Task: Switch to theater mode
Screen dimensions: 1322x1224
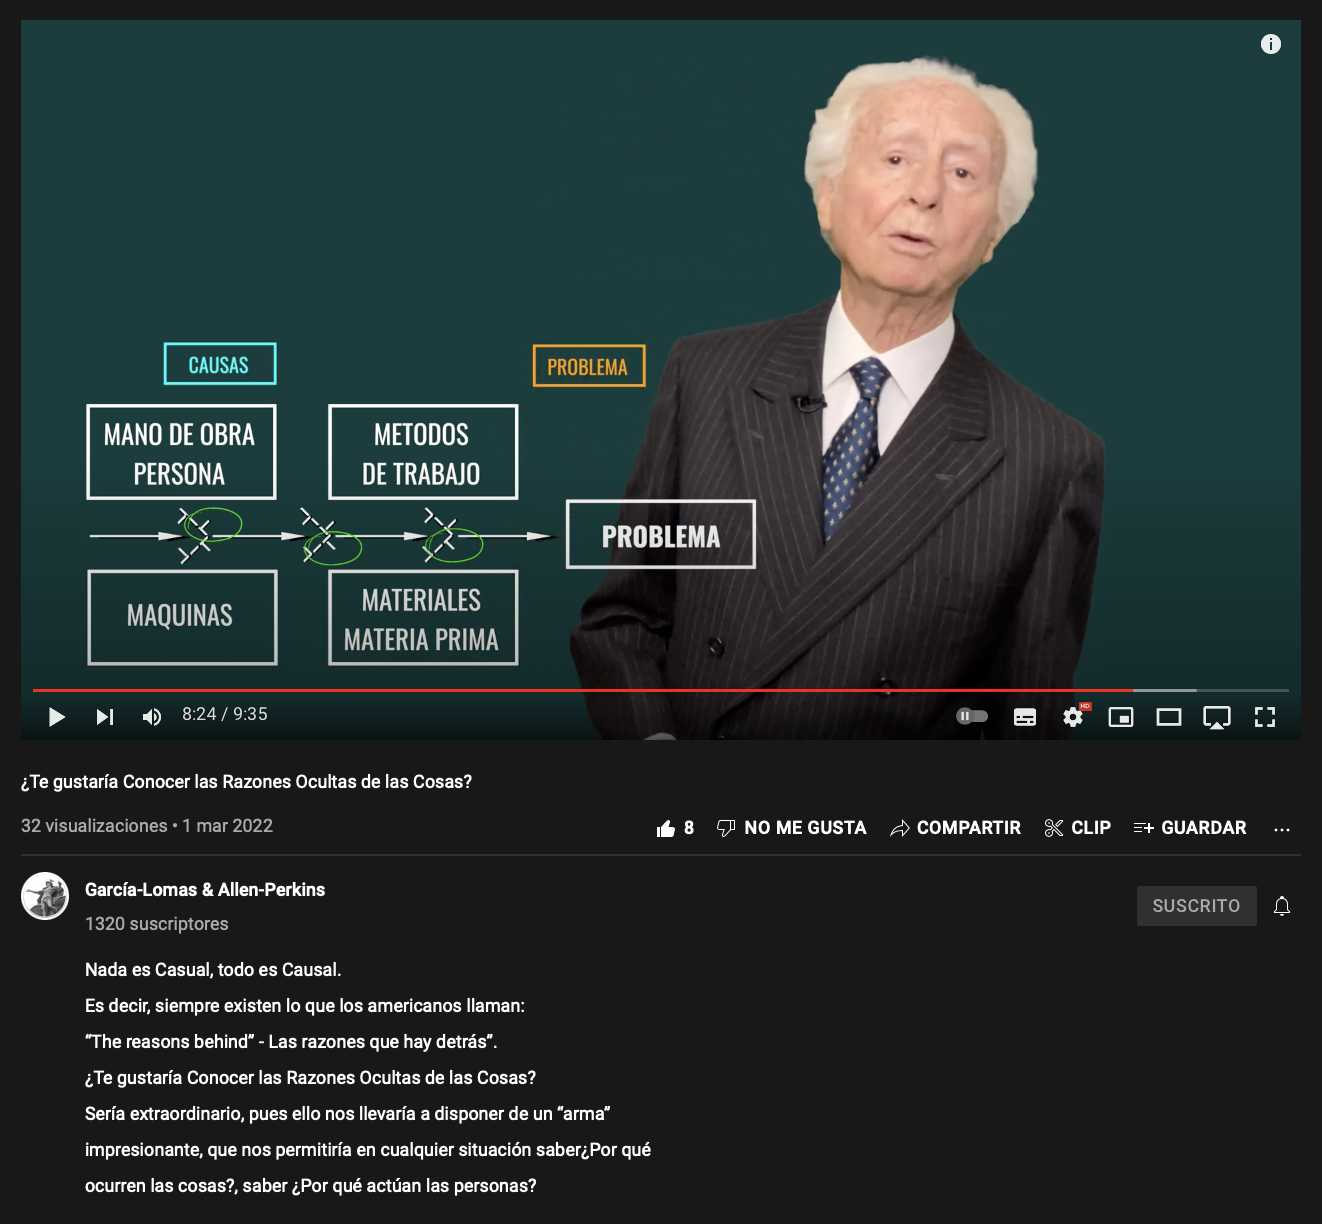Action: [1169, 717]
